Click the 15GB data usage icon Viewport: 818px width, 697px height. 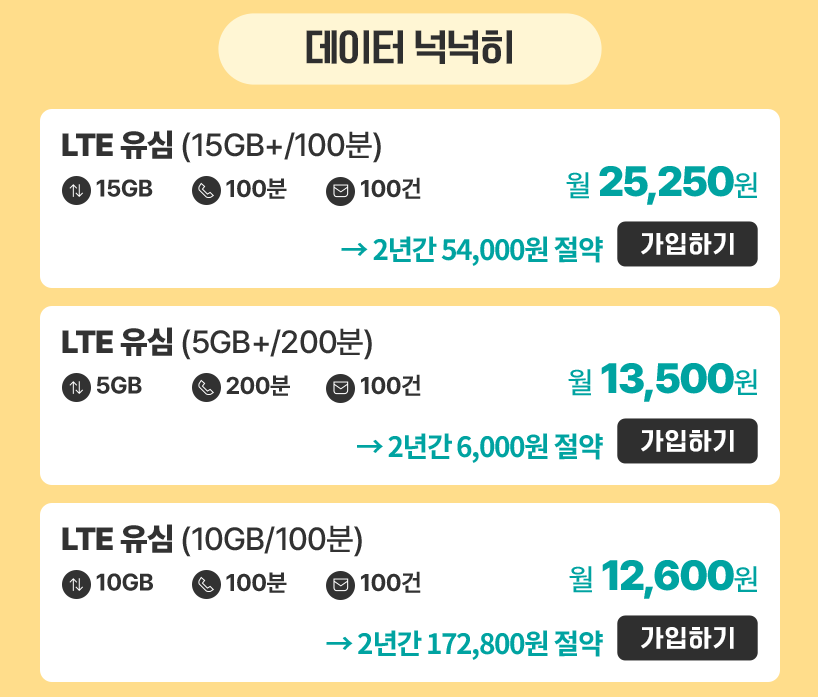78,190
